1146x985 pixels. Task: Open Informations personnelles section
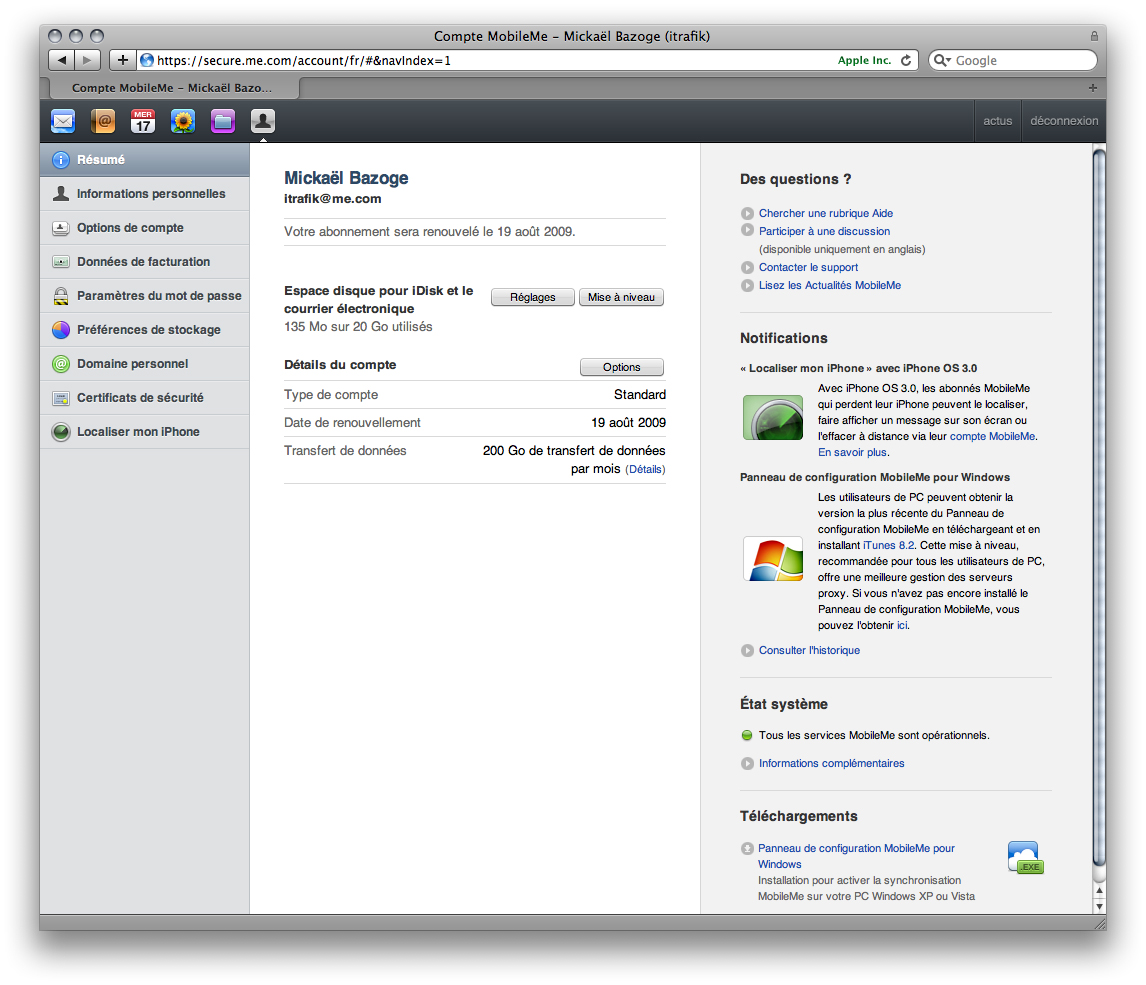pos(145,194)
